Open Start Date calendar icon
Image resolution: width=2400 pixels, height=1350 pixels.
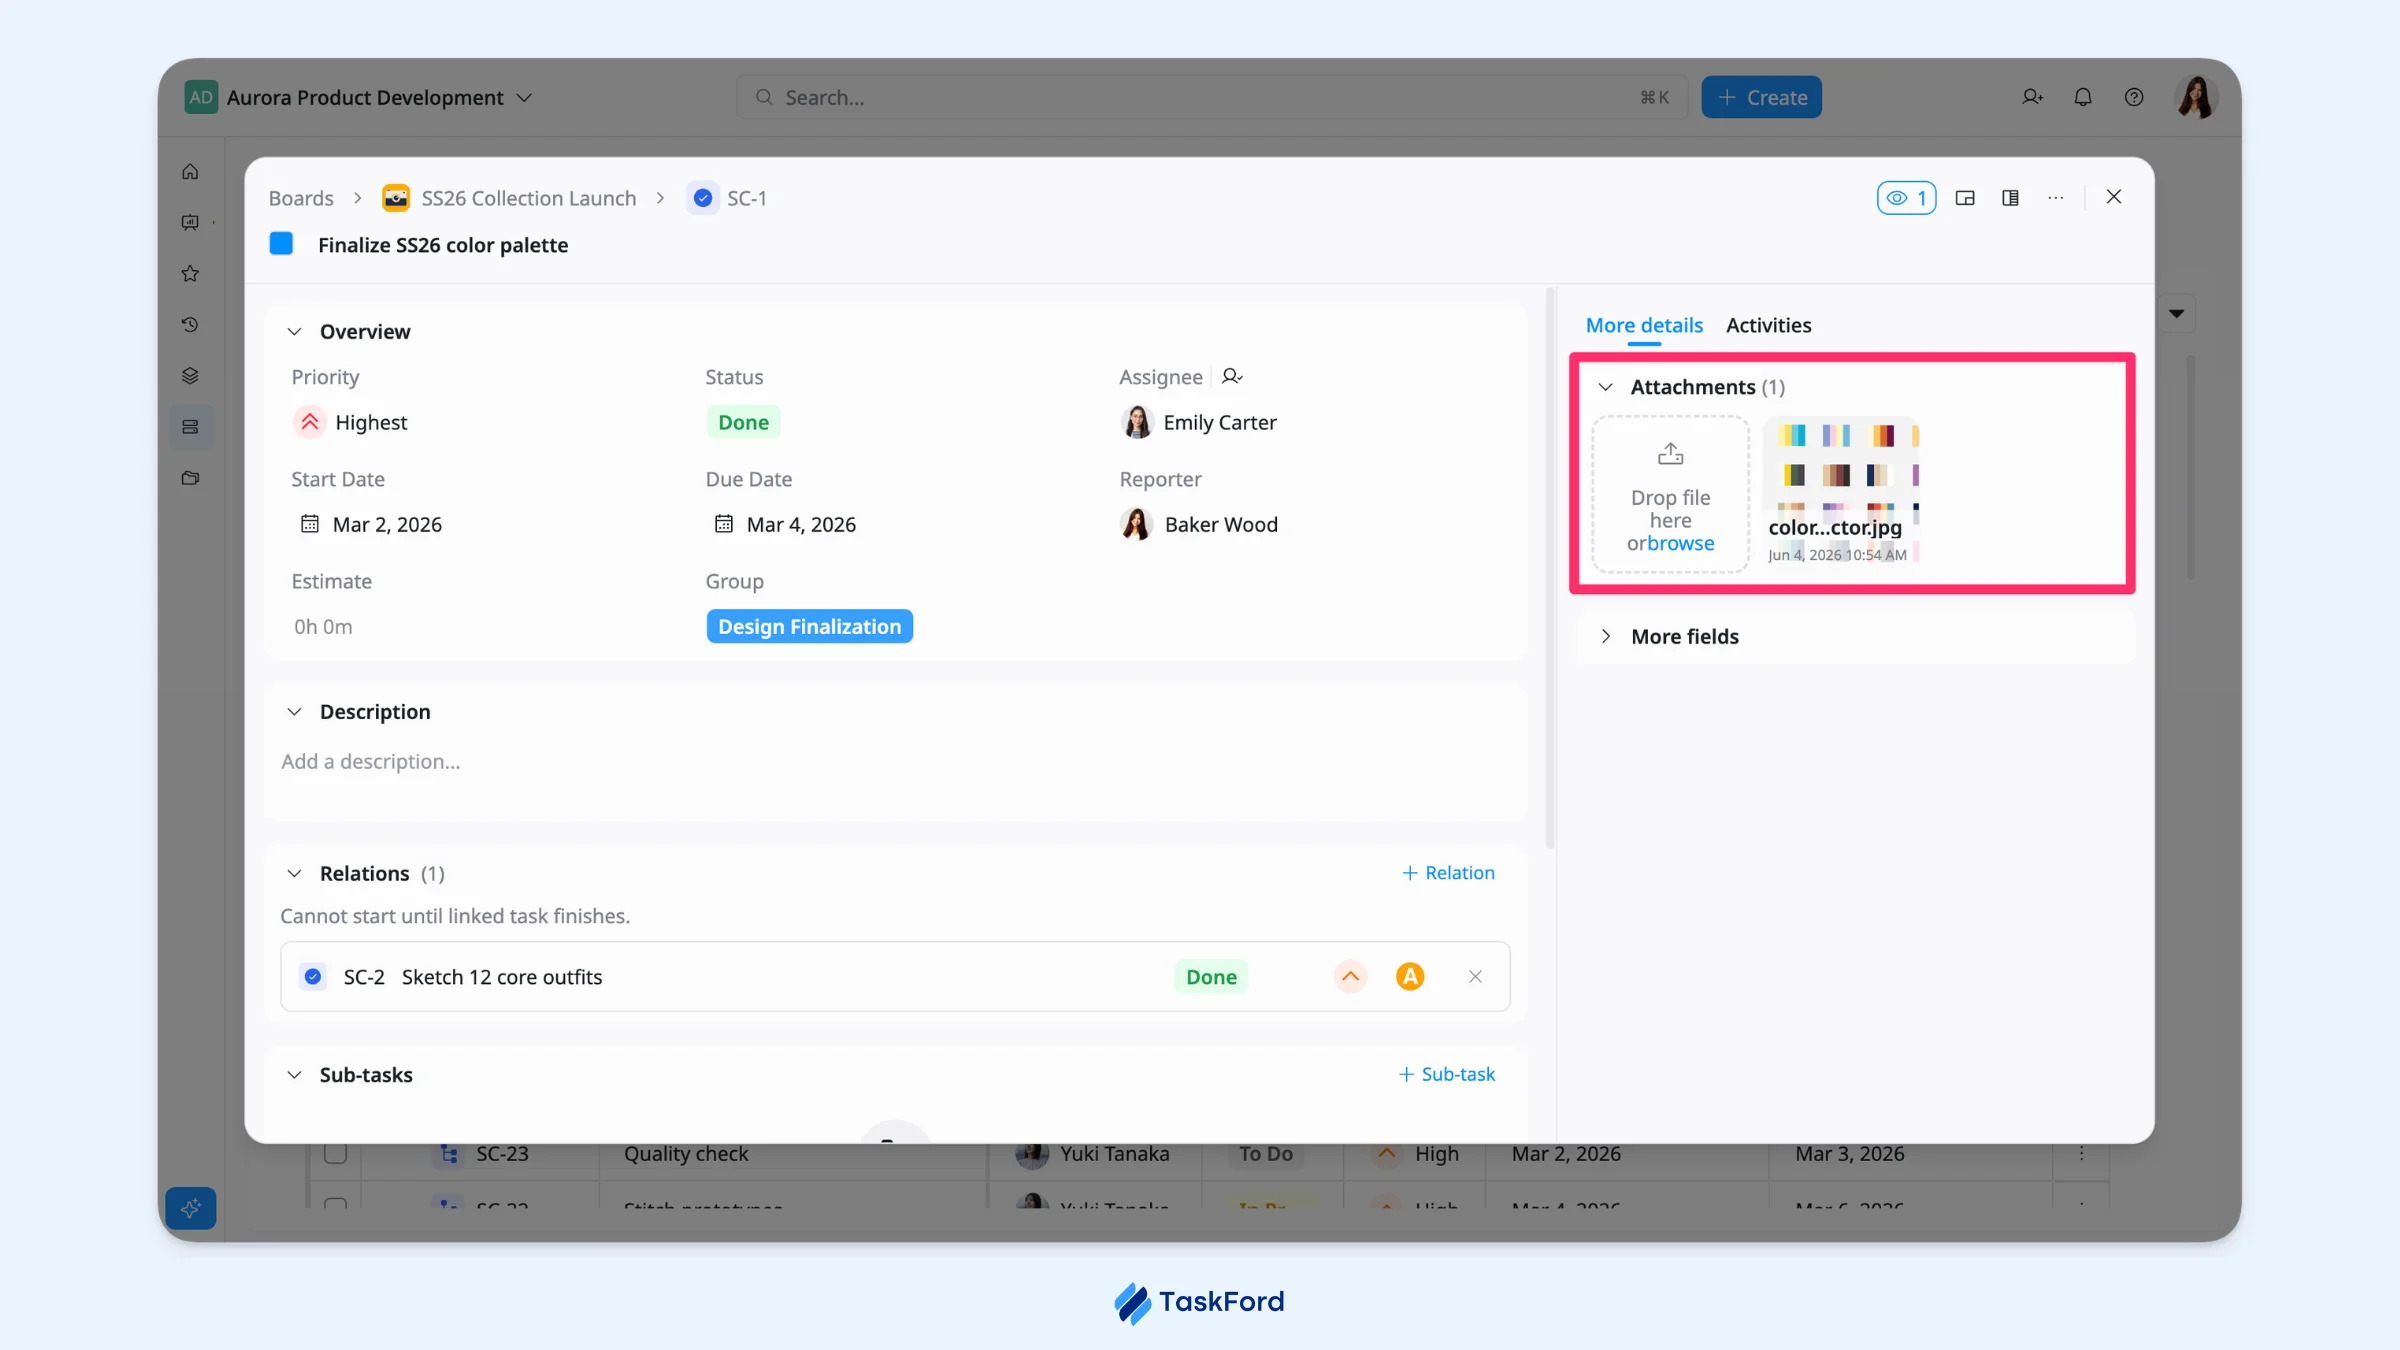coord(310,524)
